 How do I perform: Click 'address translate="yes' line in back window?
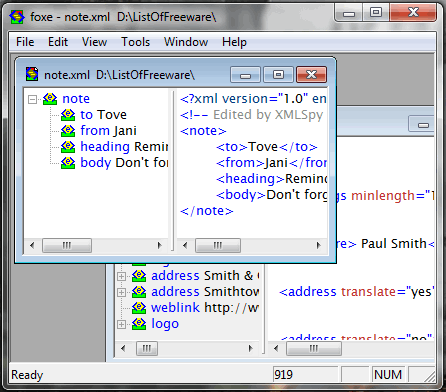coord(357,292)
